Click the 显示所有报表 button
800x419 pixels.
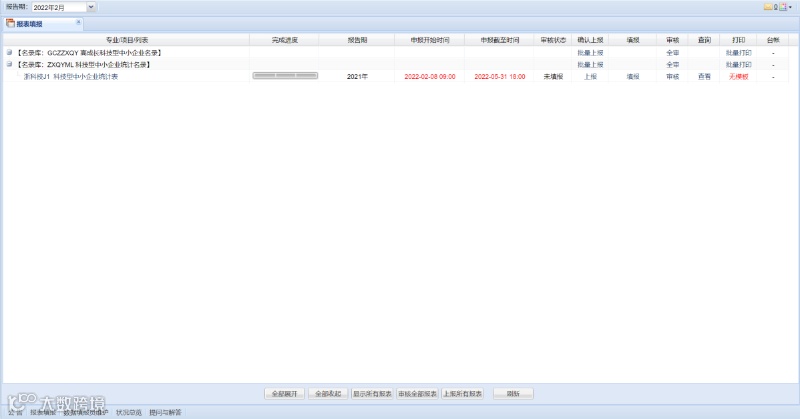click(372, 394)
